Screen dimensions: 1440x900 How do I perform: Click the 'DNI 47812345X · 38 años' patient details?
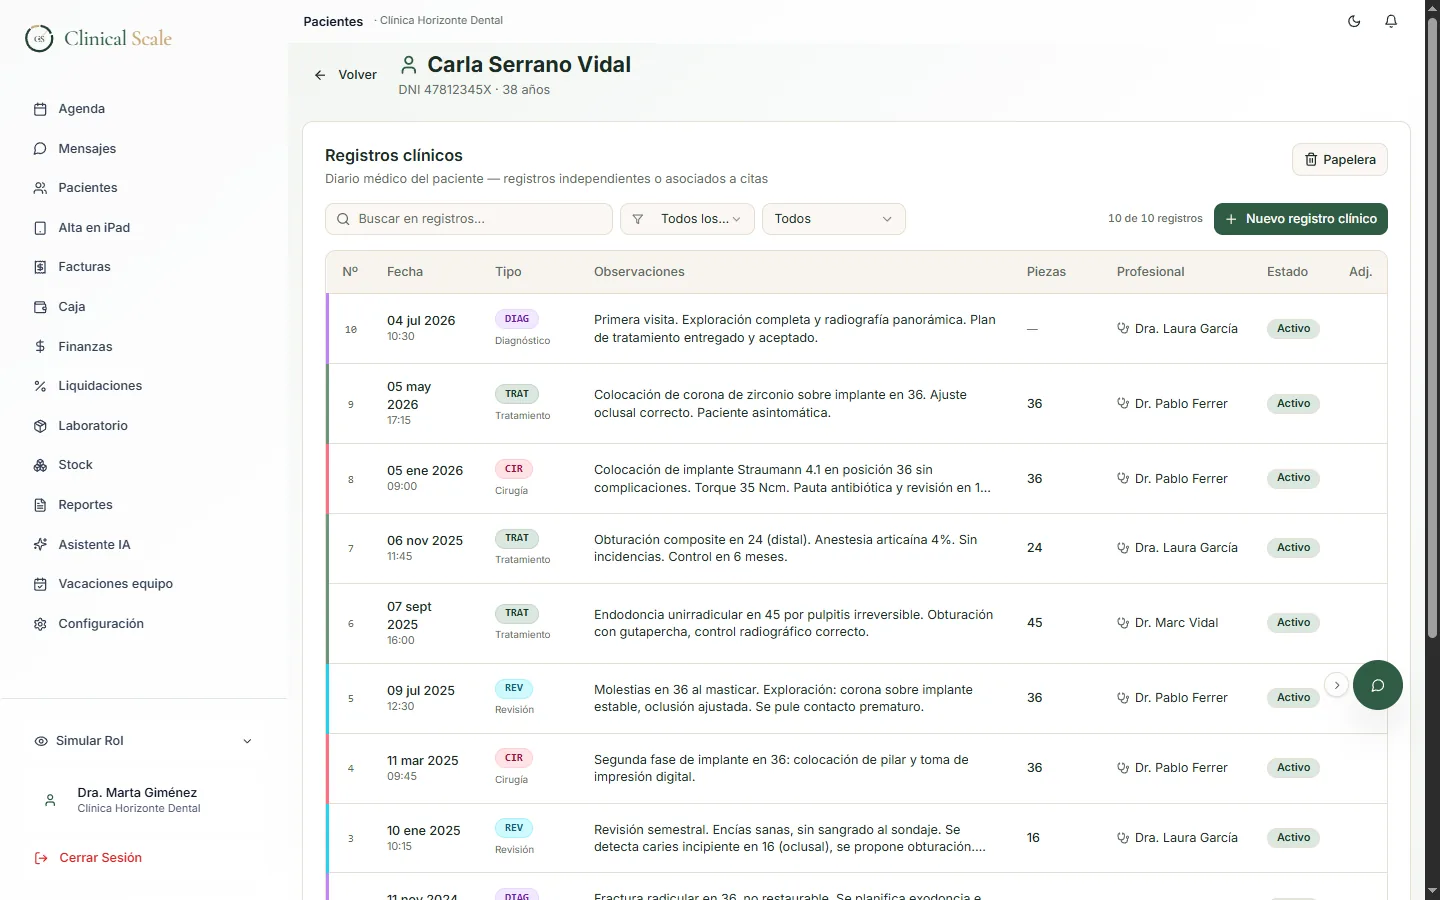click(x=474, y=90)
